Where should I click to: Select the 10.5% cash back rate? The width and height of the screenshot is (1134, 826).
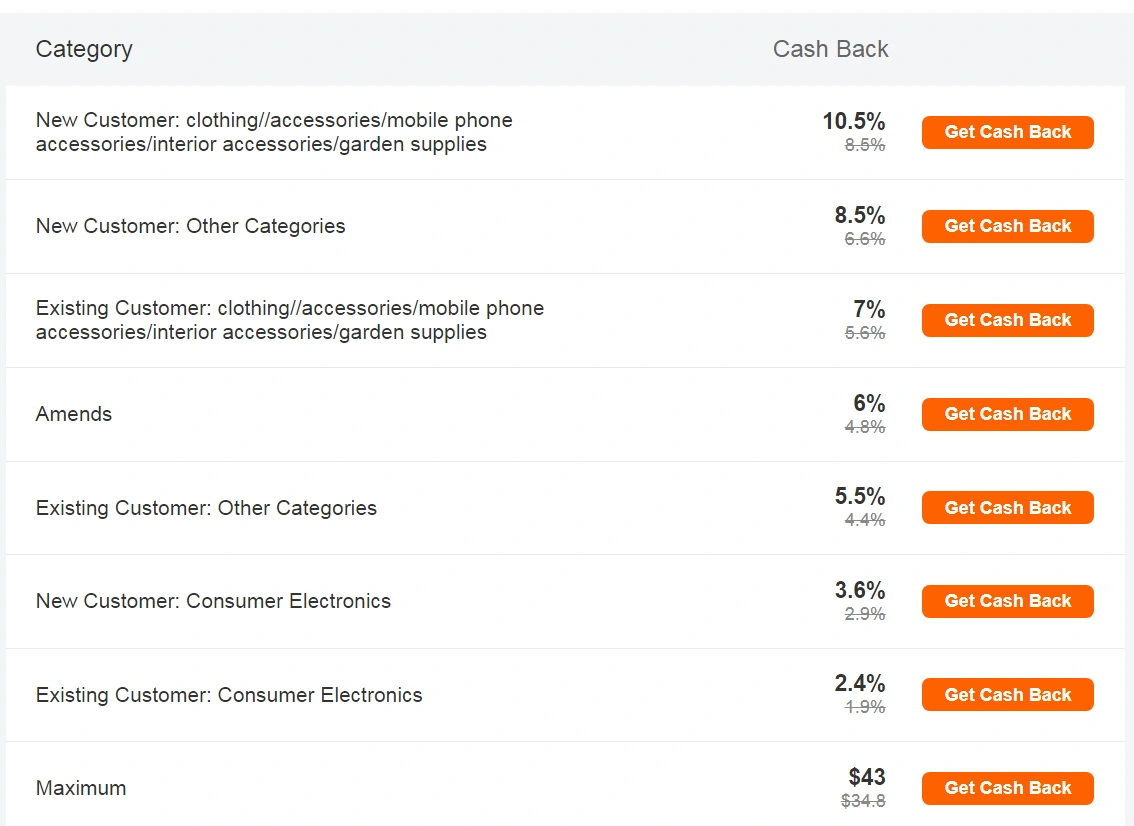point(853,121)
